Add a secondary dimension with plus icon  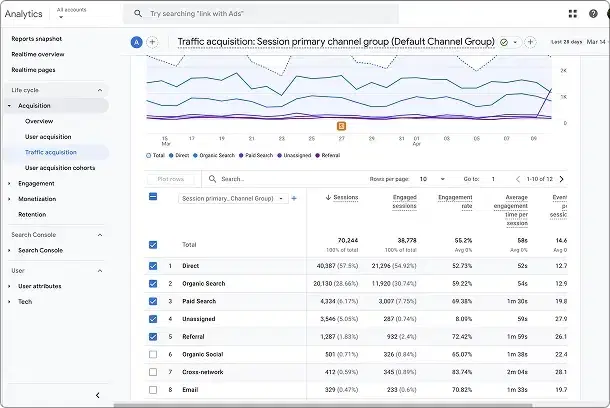point(293,199)
